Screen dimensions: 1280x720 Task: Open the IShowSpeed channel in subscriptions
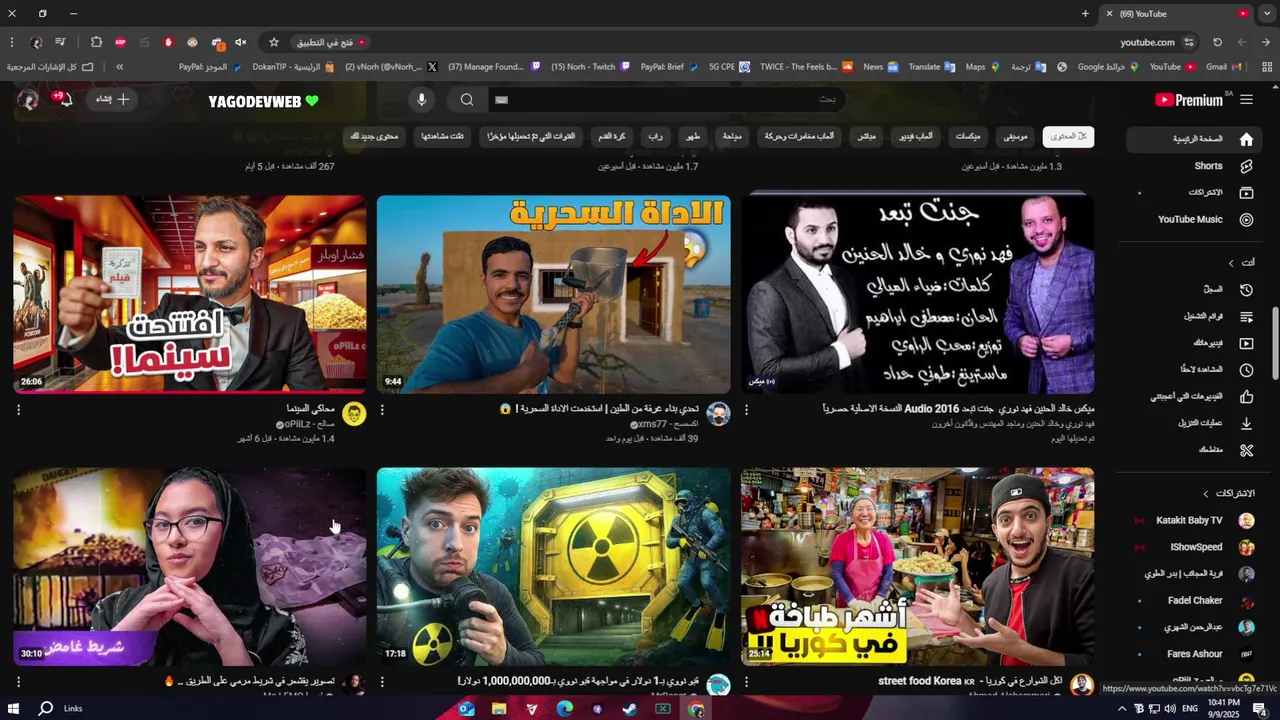pos(1196,547)
